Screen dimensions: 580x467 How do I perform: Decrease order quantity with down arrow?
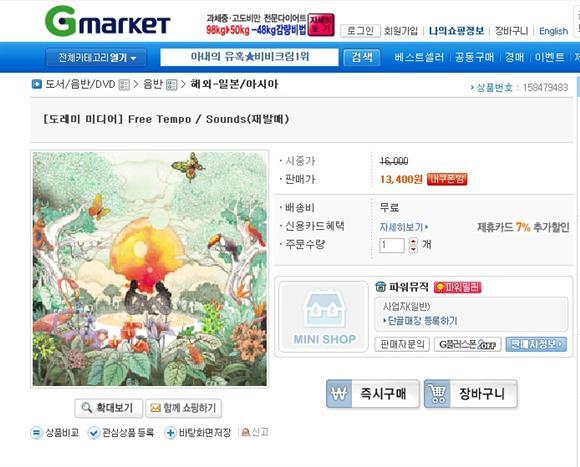click(413, 249)
